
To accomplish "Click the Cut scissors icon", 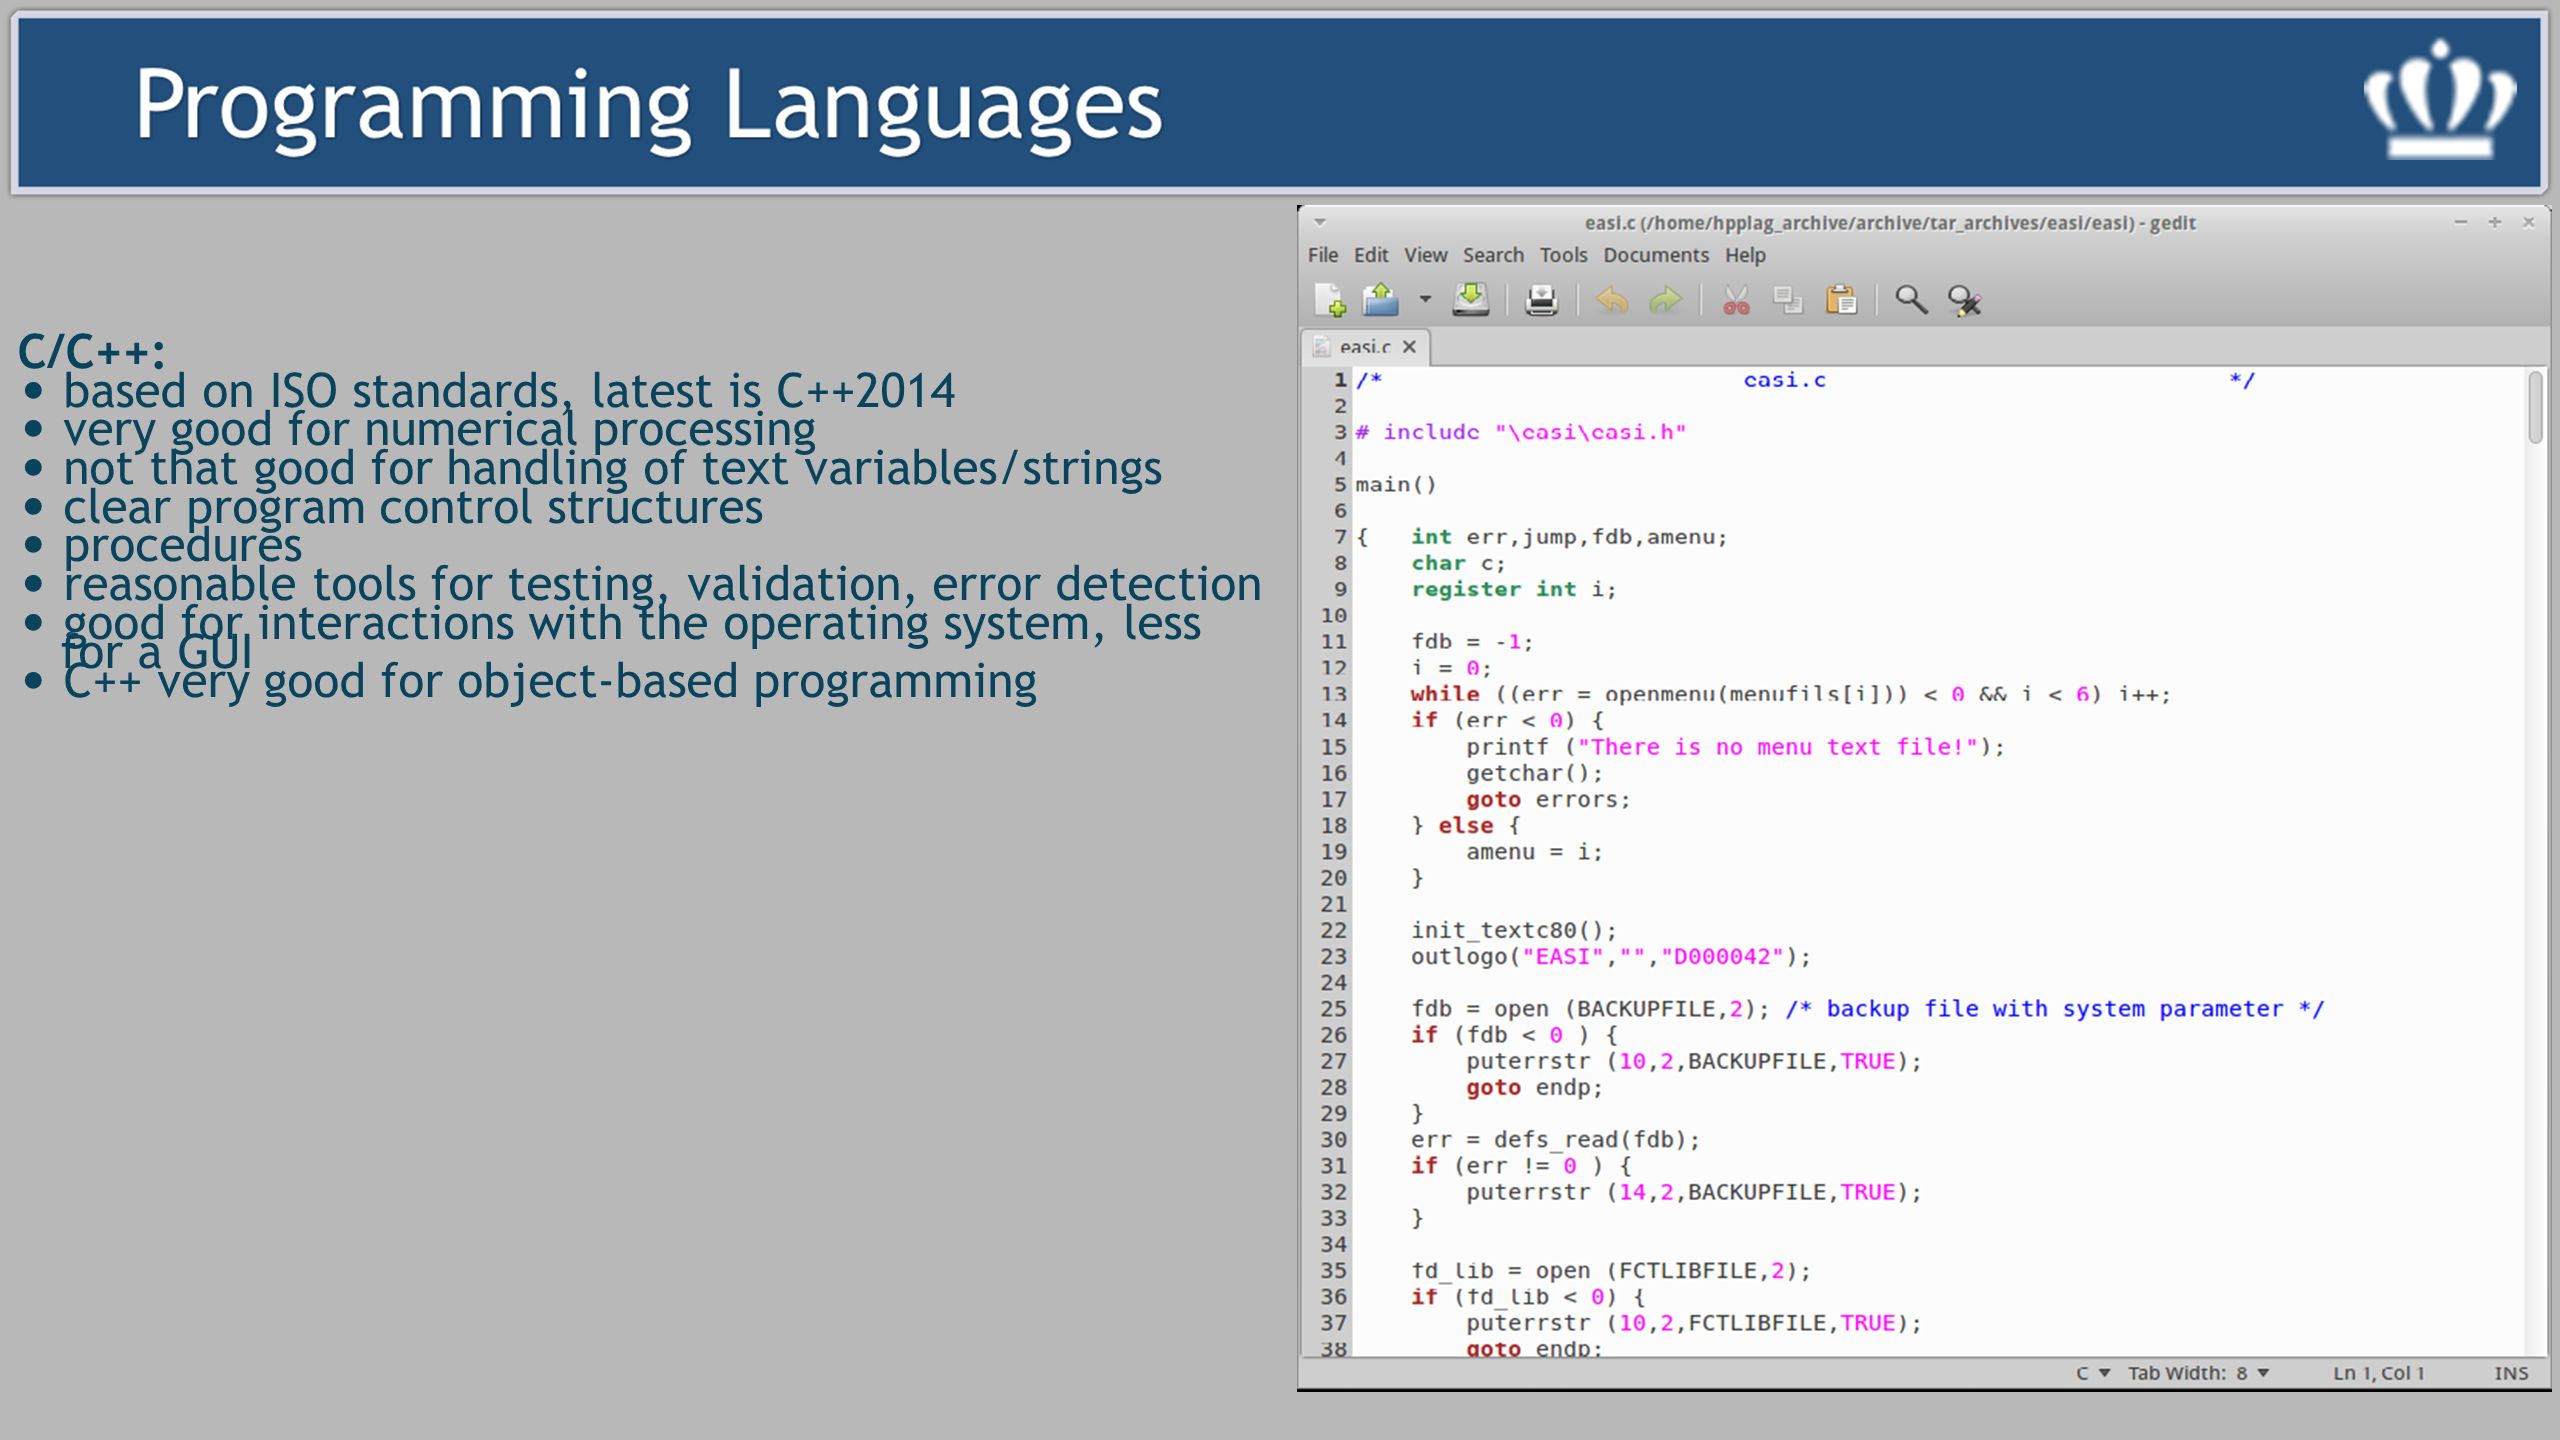I will pos(1736,300).
